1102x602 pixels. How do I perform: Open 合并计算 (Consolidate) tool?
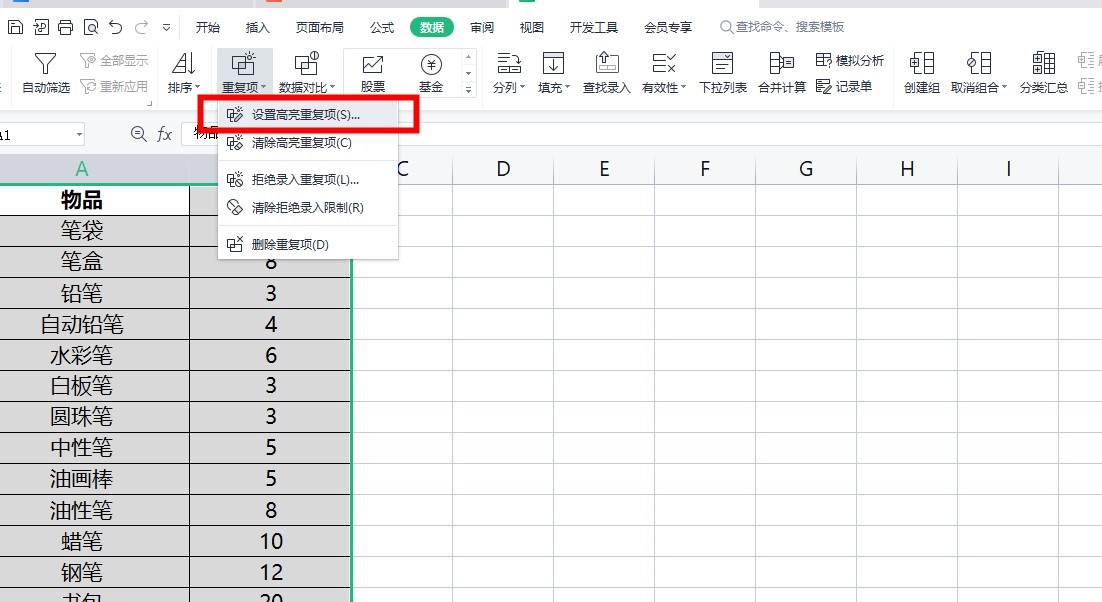(x=781, y=73)
